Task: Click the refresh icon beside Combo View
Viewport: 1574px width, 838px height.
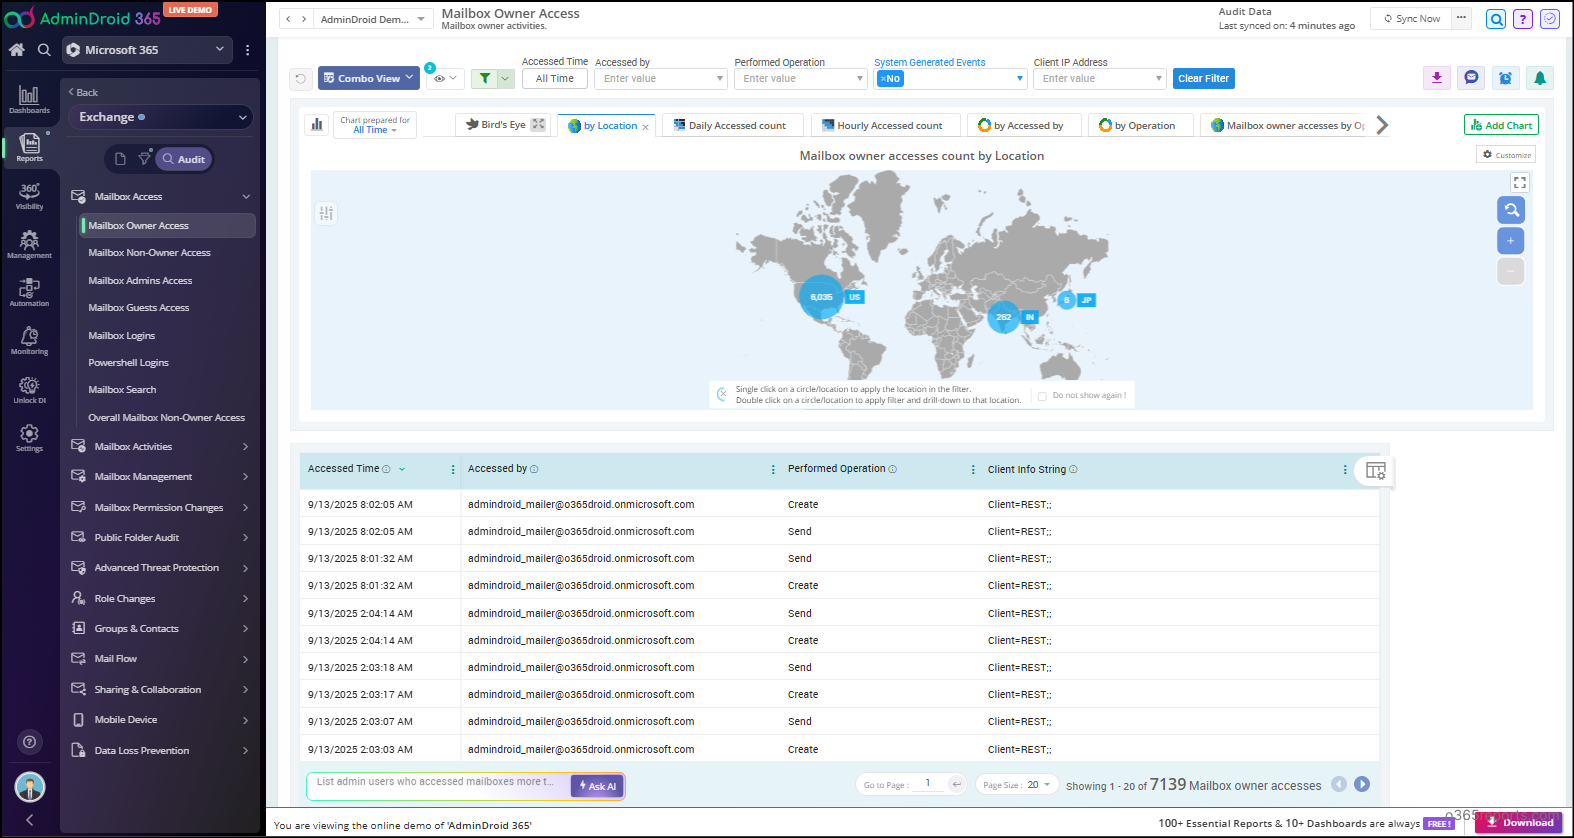Action: (x=300, y=78)
